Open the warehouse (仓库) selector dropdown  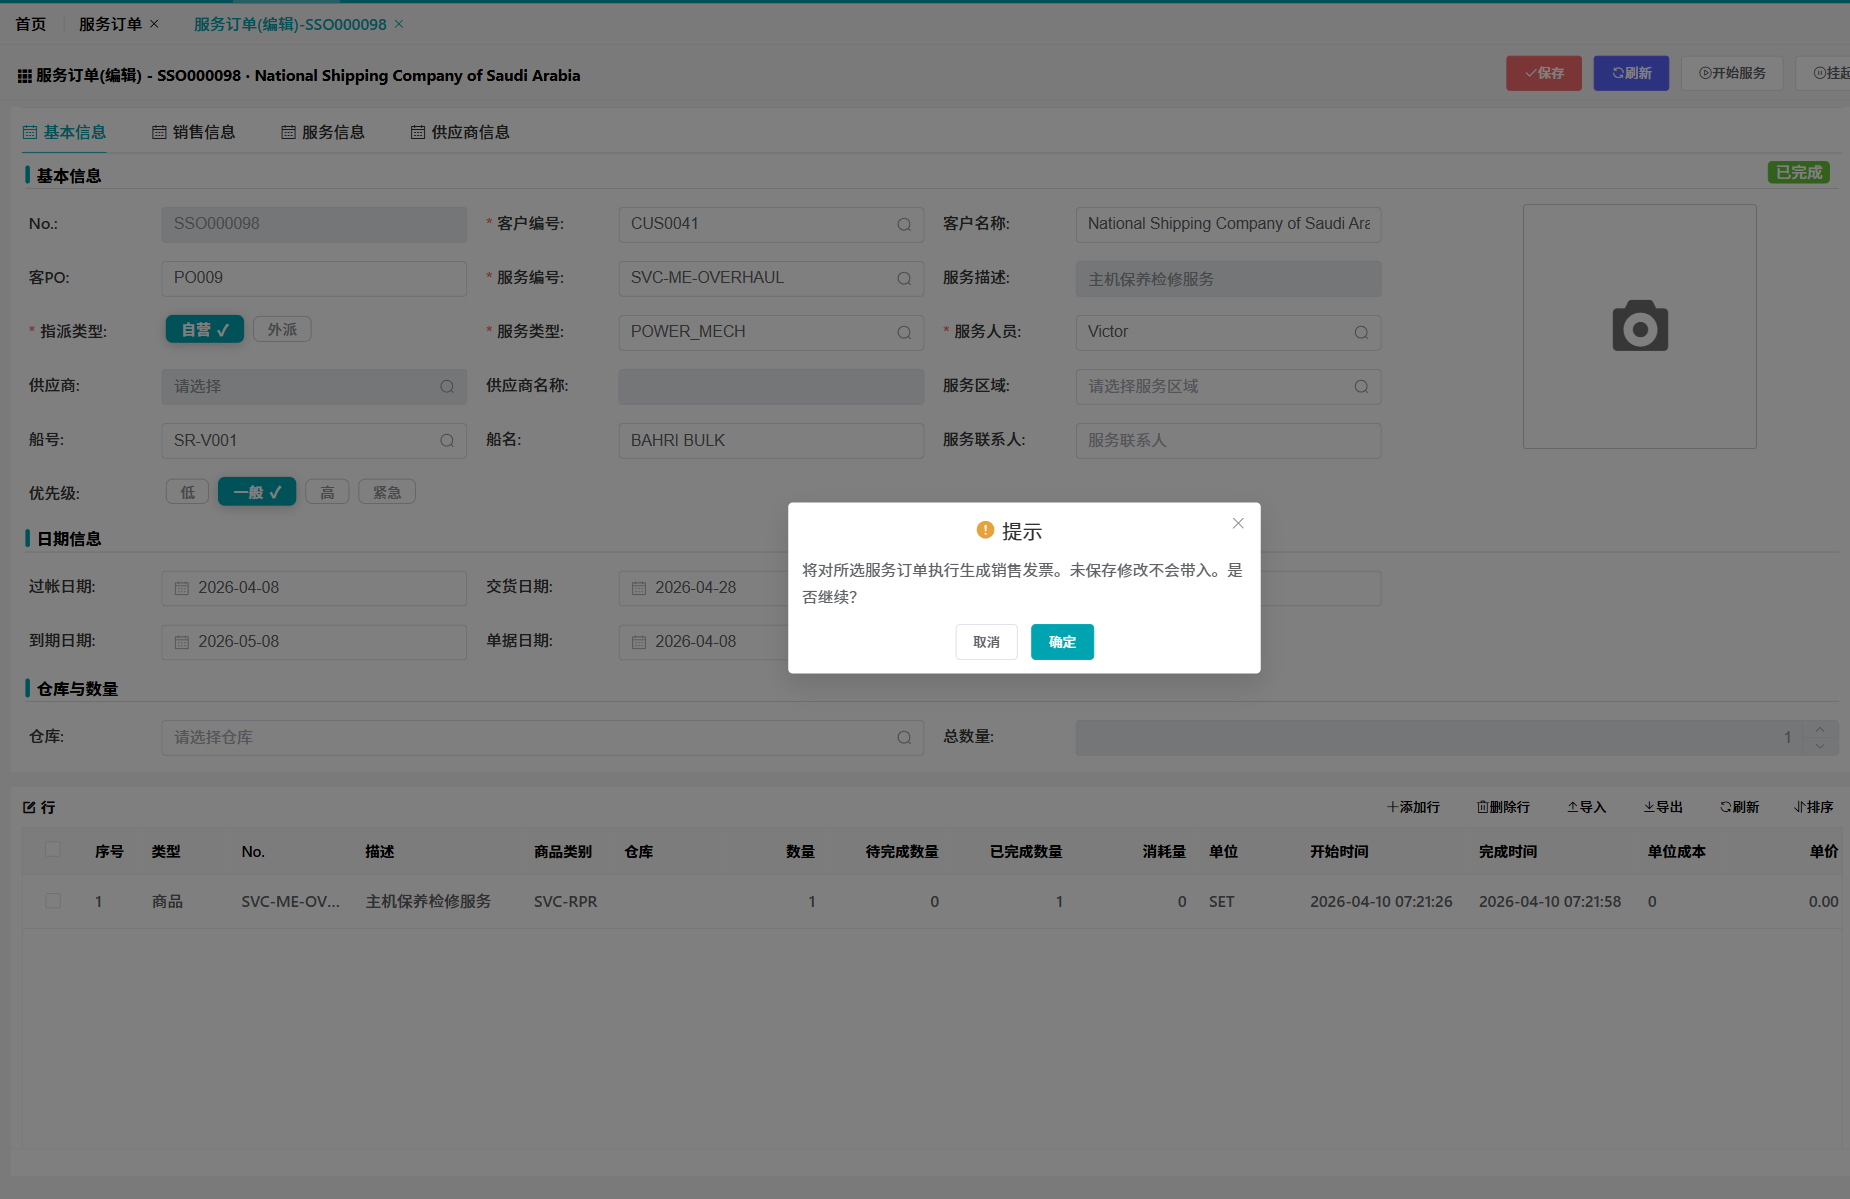tap(541, 737)
